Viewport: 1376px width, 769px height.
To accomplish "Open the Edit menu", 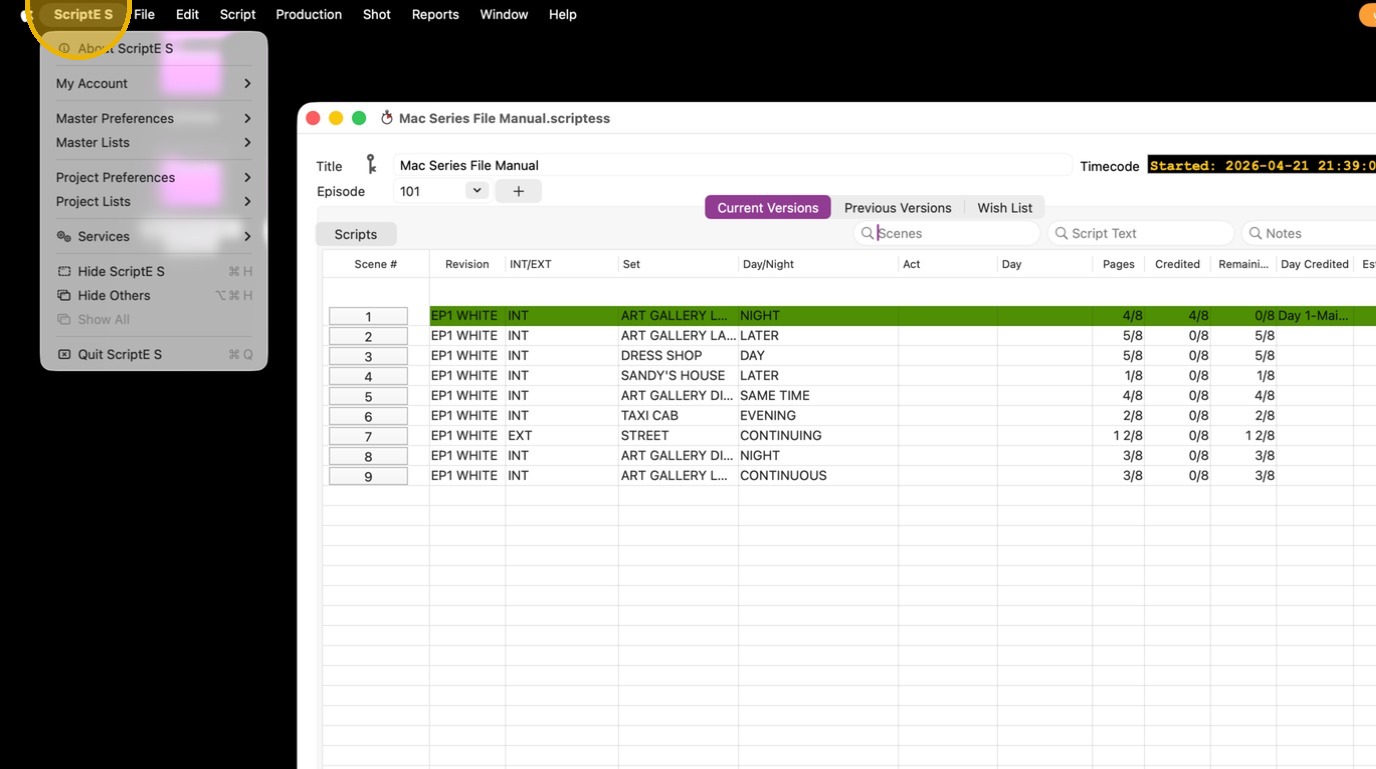I will 187,14.
